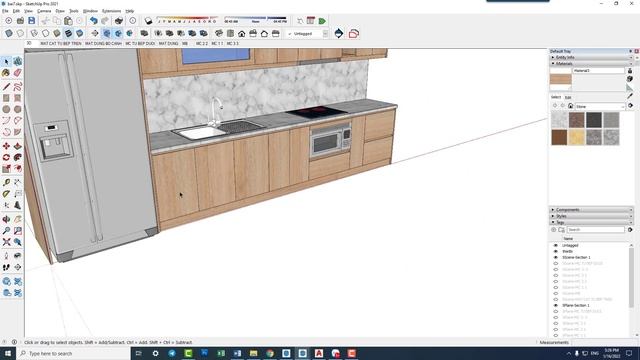Pick the dark charcoal stone material
The image size is (640, 360).
pos(594,120)
